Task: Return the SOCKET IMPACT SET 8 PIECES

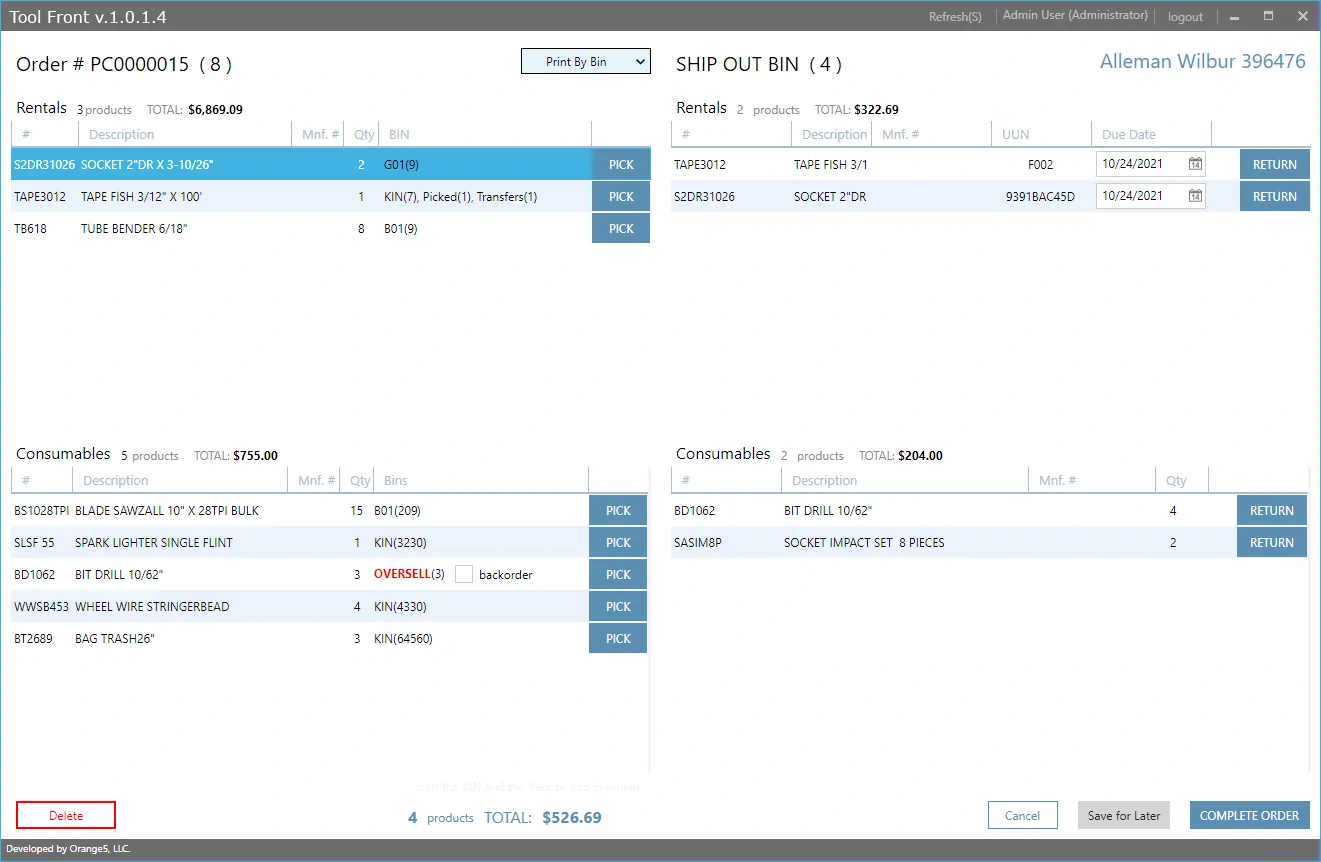Action: (1271, 543)
